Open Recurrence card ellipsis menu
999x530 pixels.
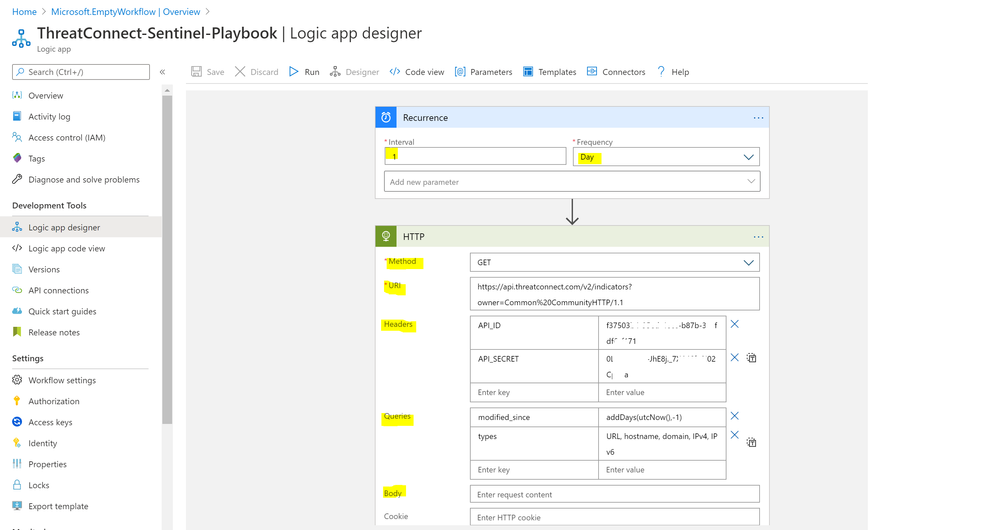tap(758, 118)
